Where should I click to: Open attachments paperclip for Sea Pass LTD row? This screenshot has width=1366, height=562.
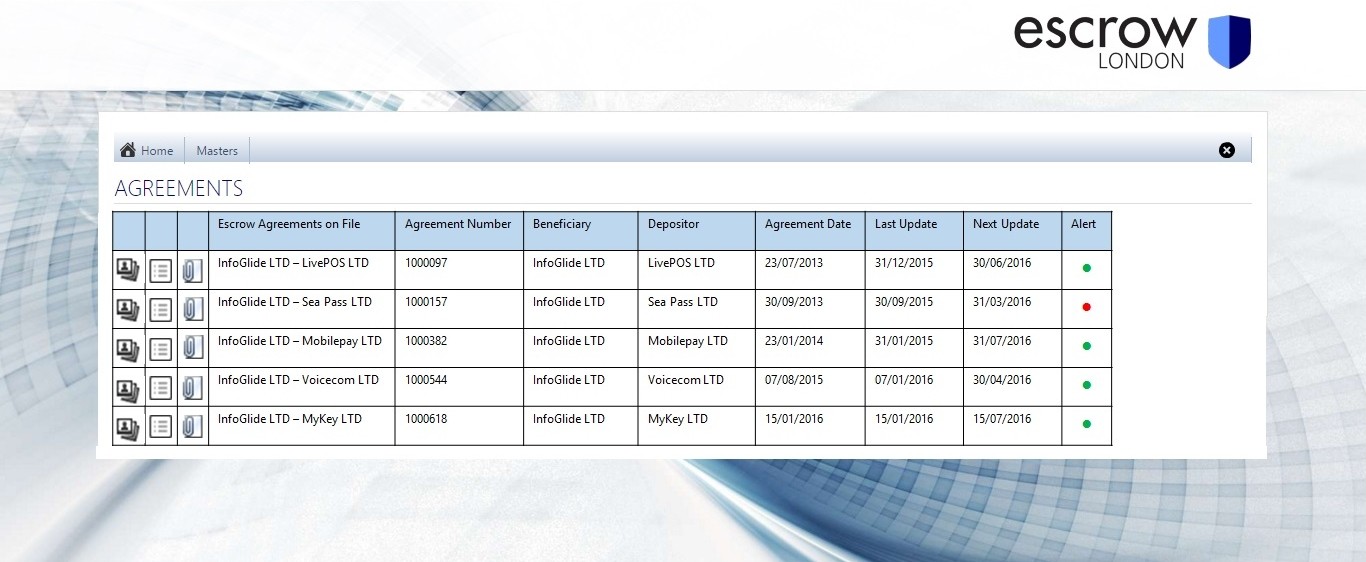coord(193,310)
